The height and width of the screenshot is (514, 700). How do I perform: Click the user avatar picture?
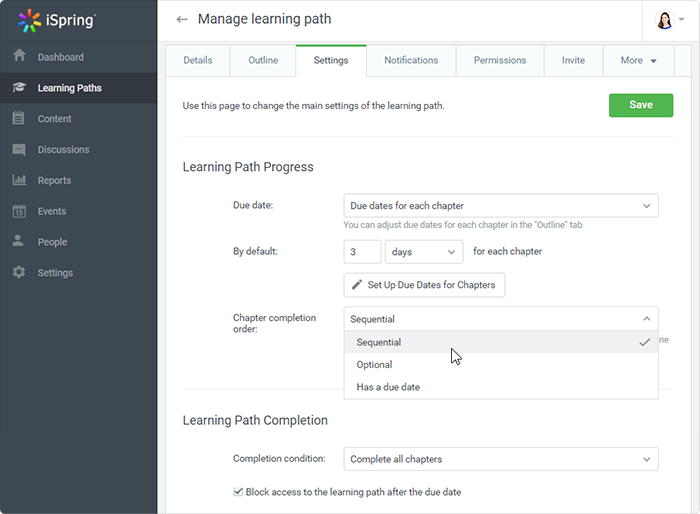[664, 20]
